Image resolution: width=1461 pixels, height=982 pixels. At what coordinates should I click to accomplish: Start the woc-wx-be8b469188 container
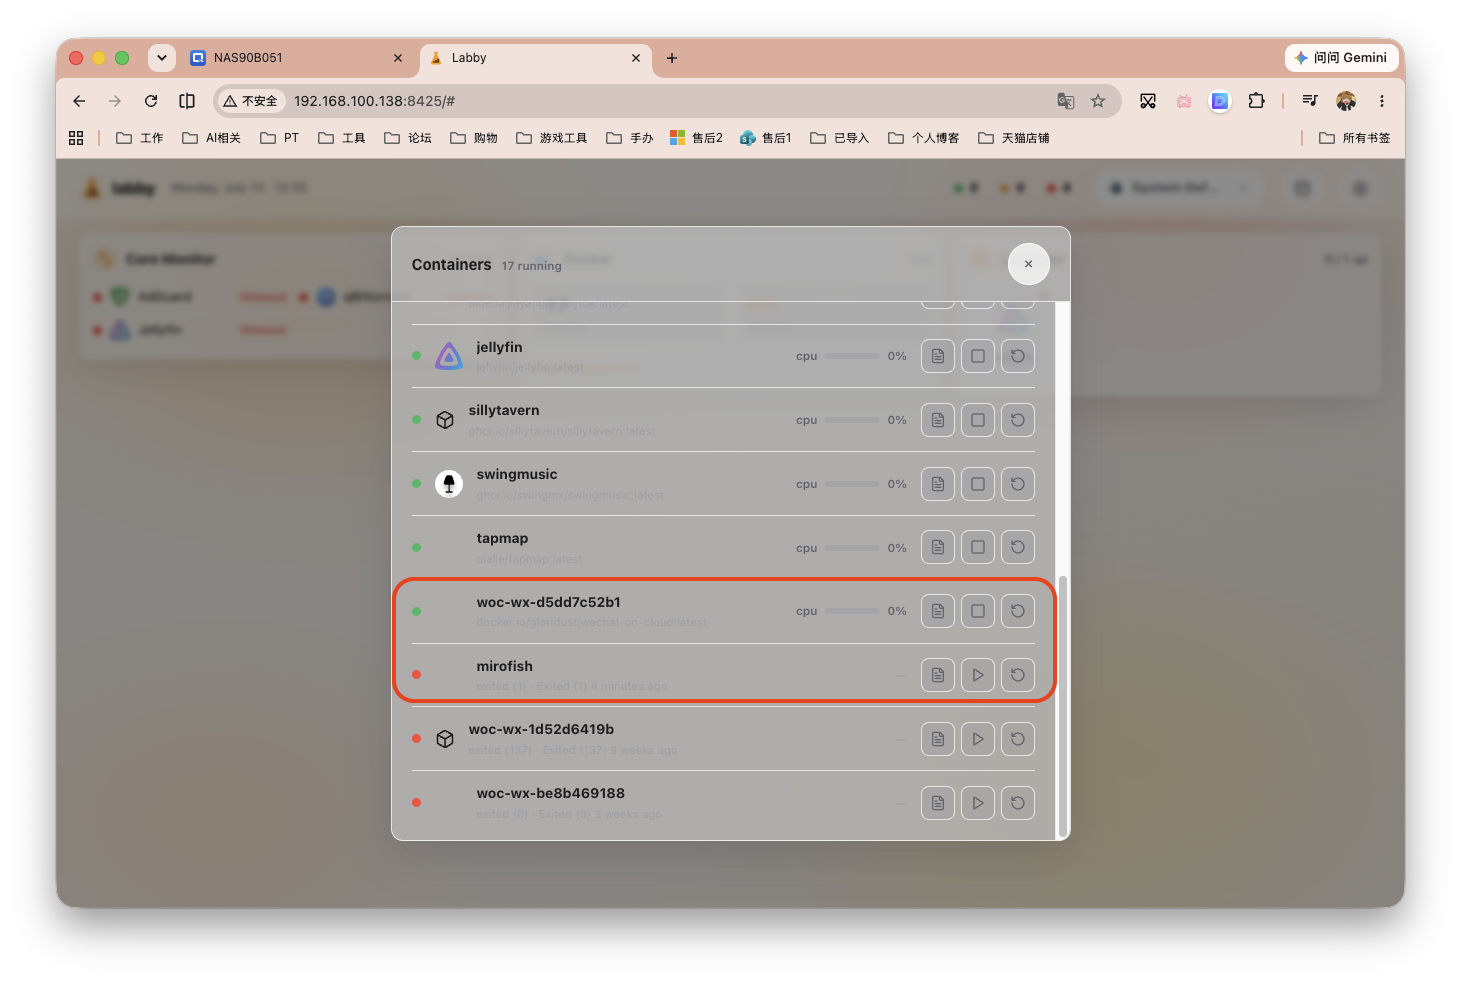coord(977,803)
